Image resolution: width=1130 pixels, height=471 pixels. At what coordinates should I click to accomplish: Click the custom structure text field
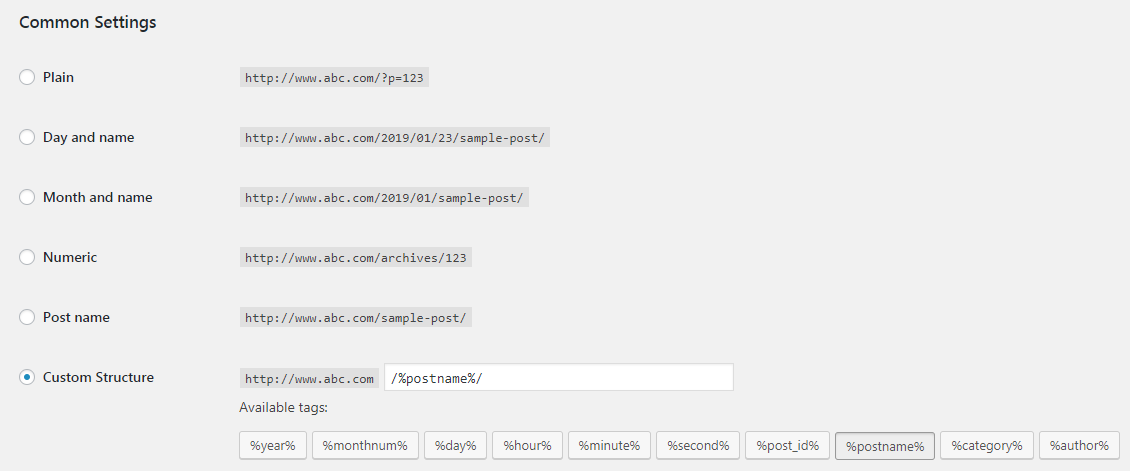(x=559, y=377)
